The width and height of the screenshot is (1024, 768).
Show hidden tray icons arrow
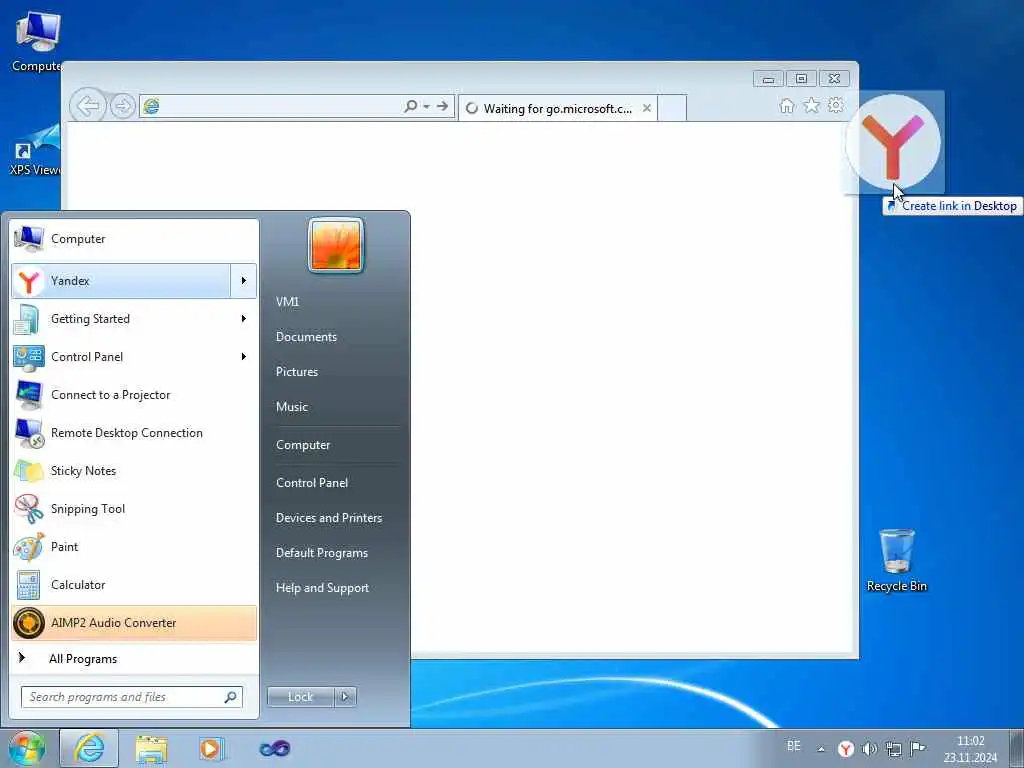click(x=821, y=749)
